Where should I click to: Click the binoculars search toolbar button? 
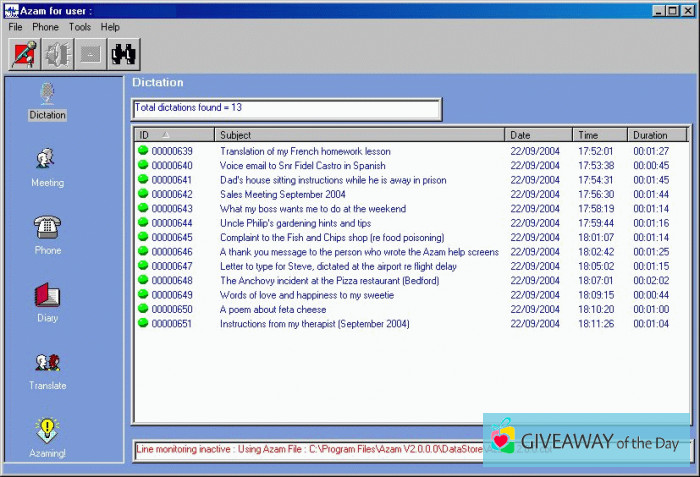tap(123, 54)
